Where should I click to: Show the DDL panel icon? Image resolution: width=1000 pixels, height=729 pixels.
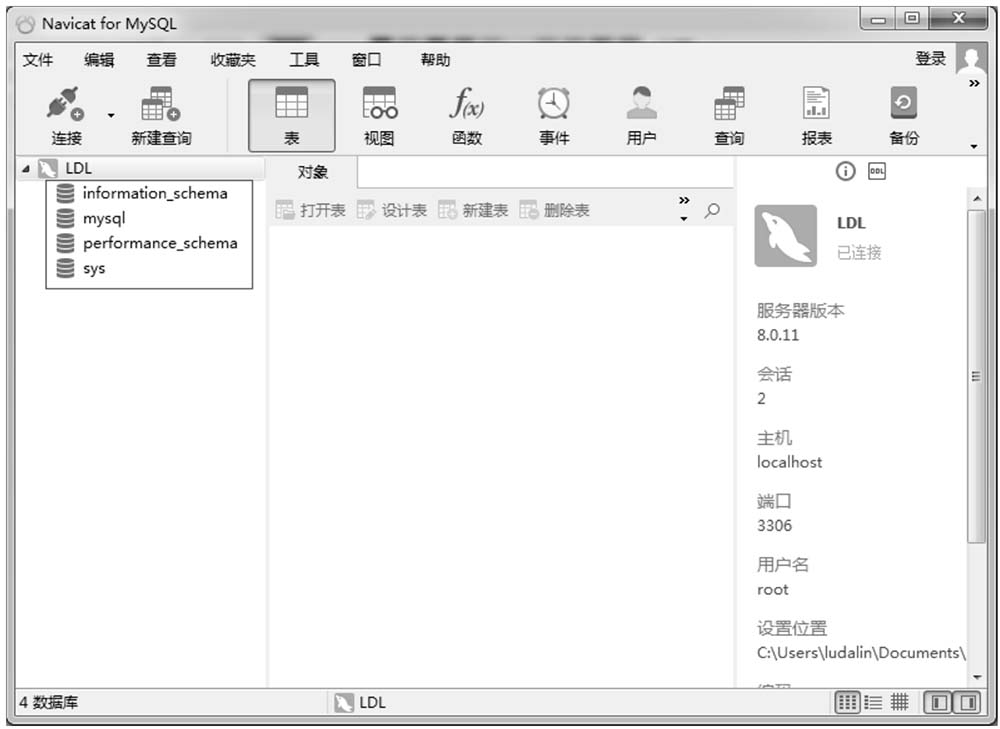coord(877,171)
